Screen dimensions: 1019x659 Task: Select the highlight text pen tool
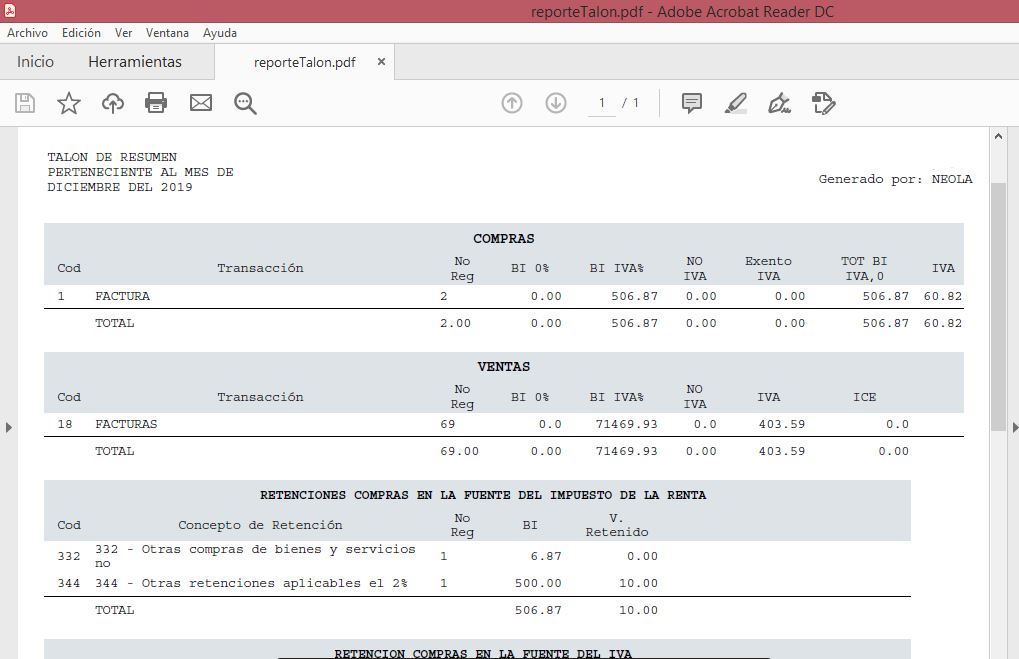click(x=736, y=103)
